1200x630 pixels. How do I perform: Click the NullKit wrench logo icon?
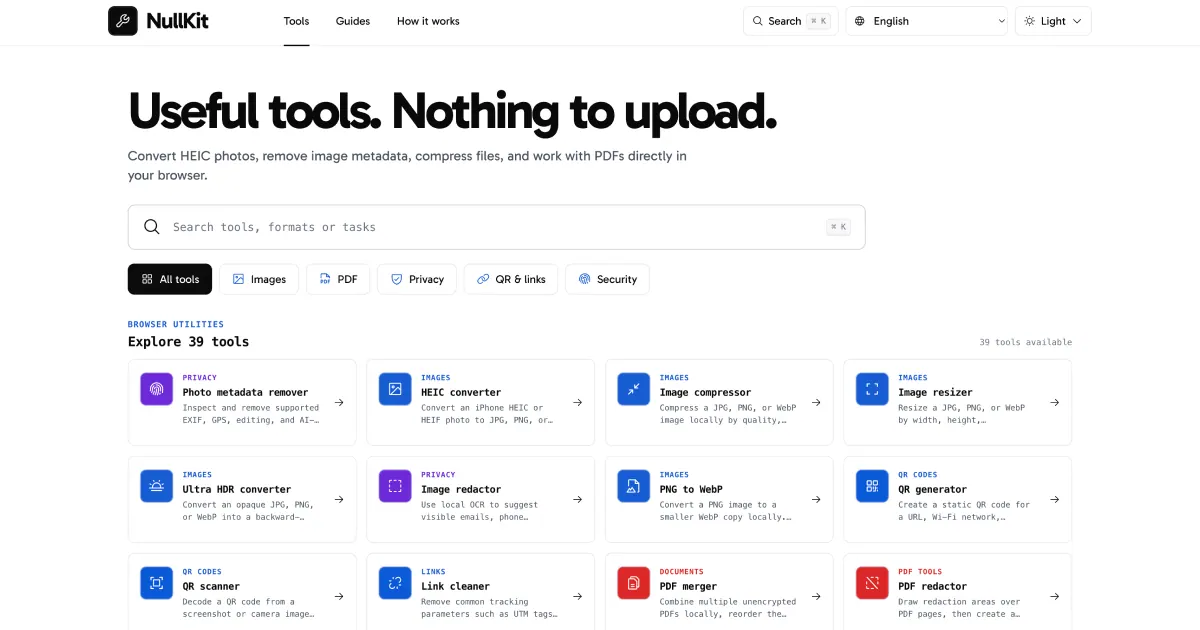click(x=123, y=21)
